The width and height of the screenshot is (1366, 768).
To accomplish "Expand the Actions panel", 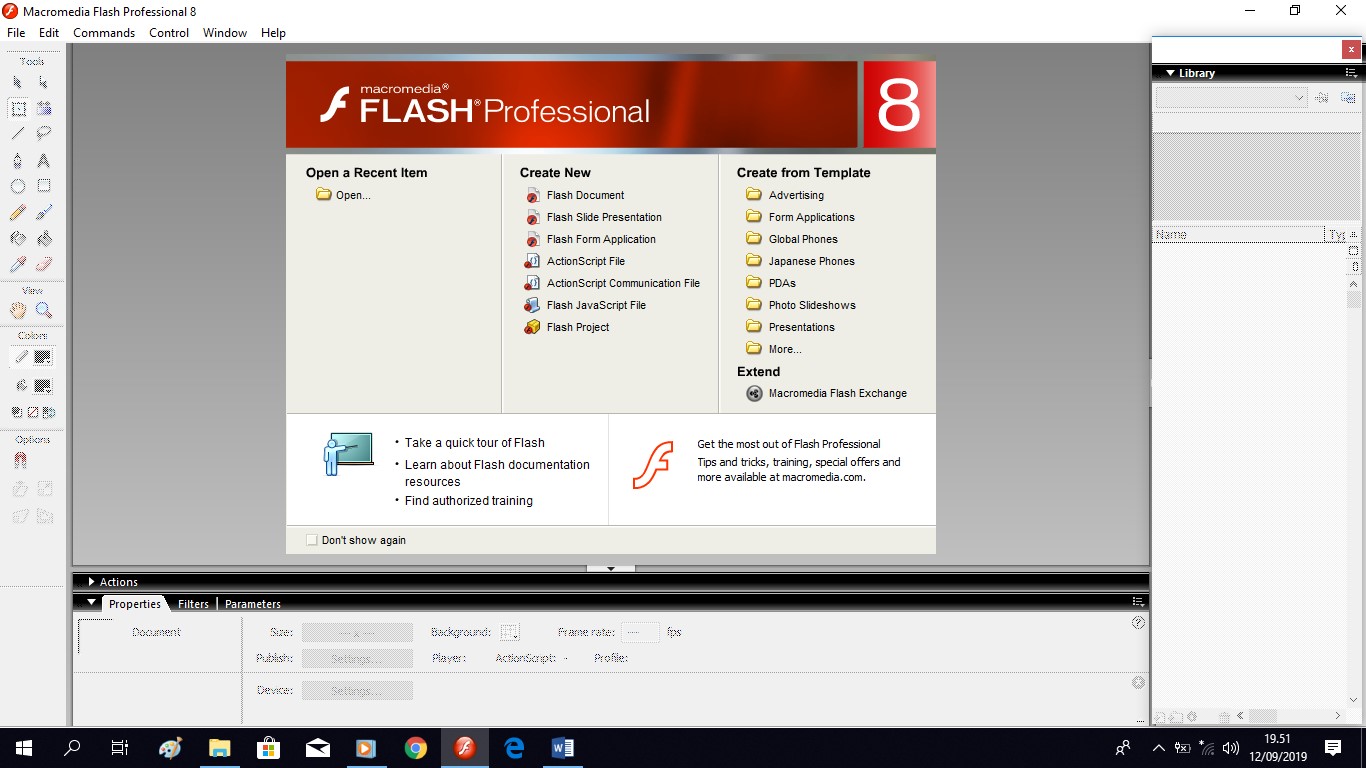I will 91,582.
